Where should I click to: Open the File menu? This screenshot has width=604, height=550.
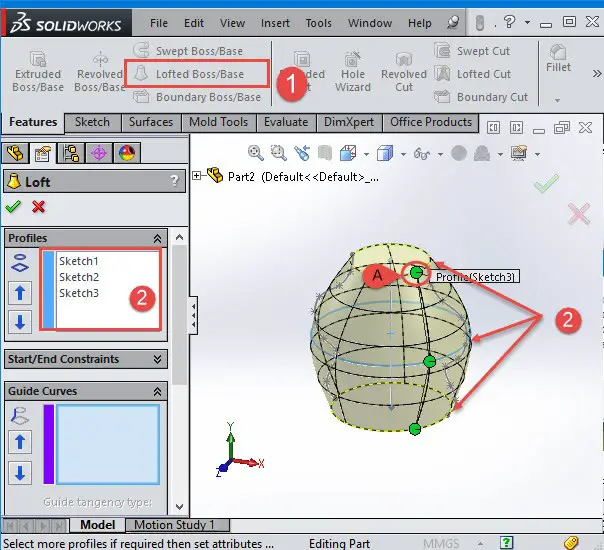pyautogui.click(x=159, y=23)
